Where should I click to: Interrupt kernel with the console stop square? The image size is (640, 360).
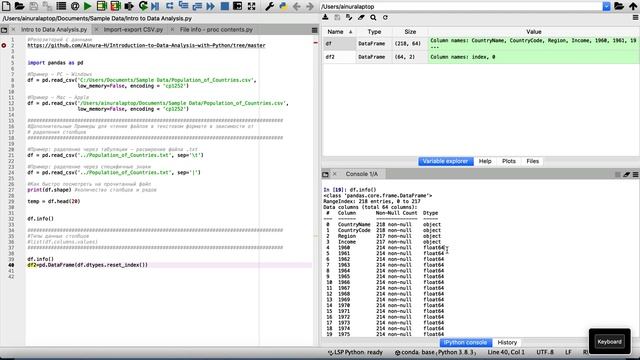(x=618, y=174)
